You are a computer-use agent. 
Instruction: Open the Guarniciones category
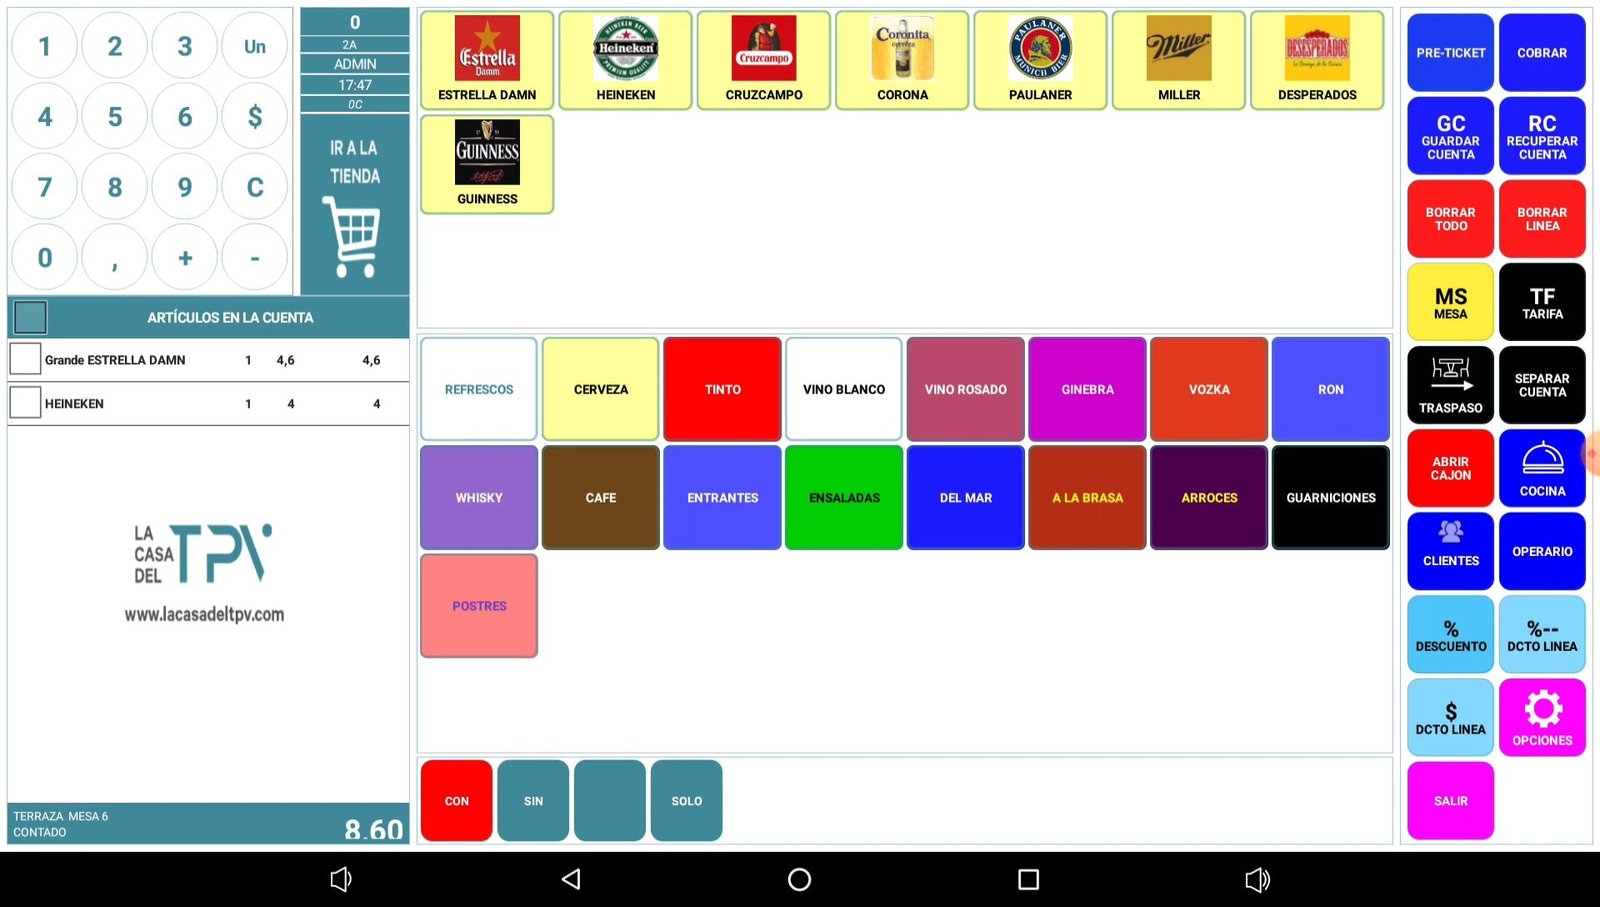coord(1330,497)
